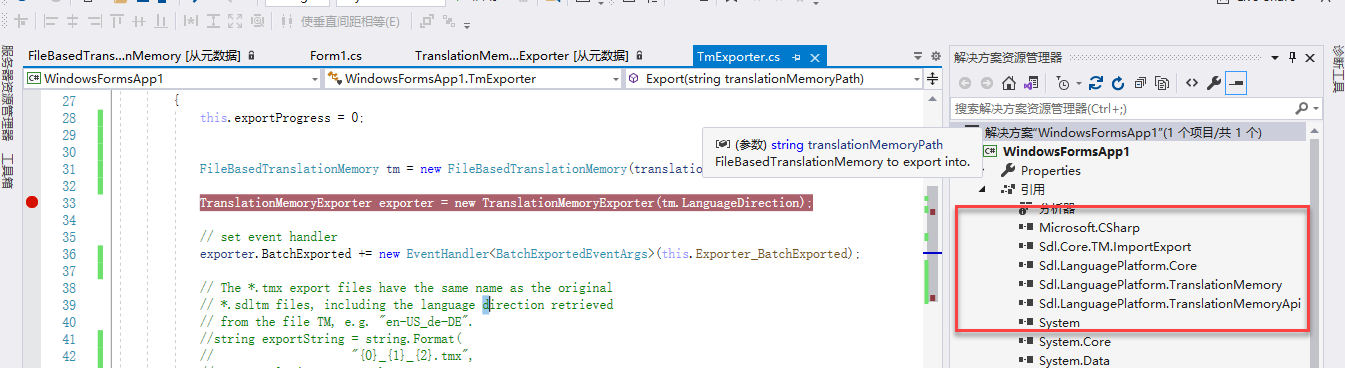The height and width of the screenshot is (368, 1345).
Task: Click the Solution Explorer back arrow
Action: (x=965, y=84)
